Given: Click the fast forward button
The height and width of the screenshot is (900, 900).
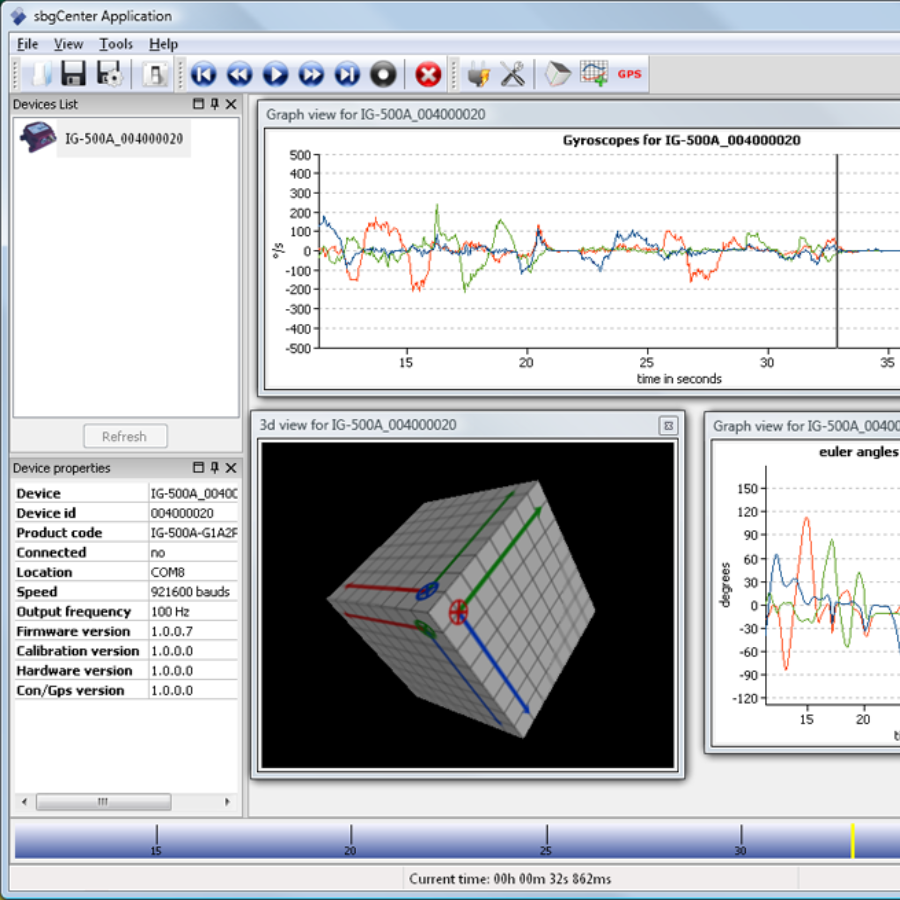Looking at the screenshot, I should 311,74.
